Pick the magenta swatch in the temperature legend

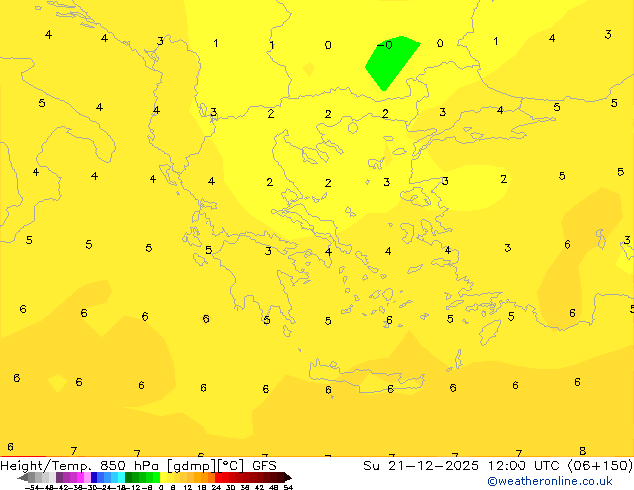pyautogui.click(x=80, y=477)
